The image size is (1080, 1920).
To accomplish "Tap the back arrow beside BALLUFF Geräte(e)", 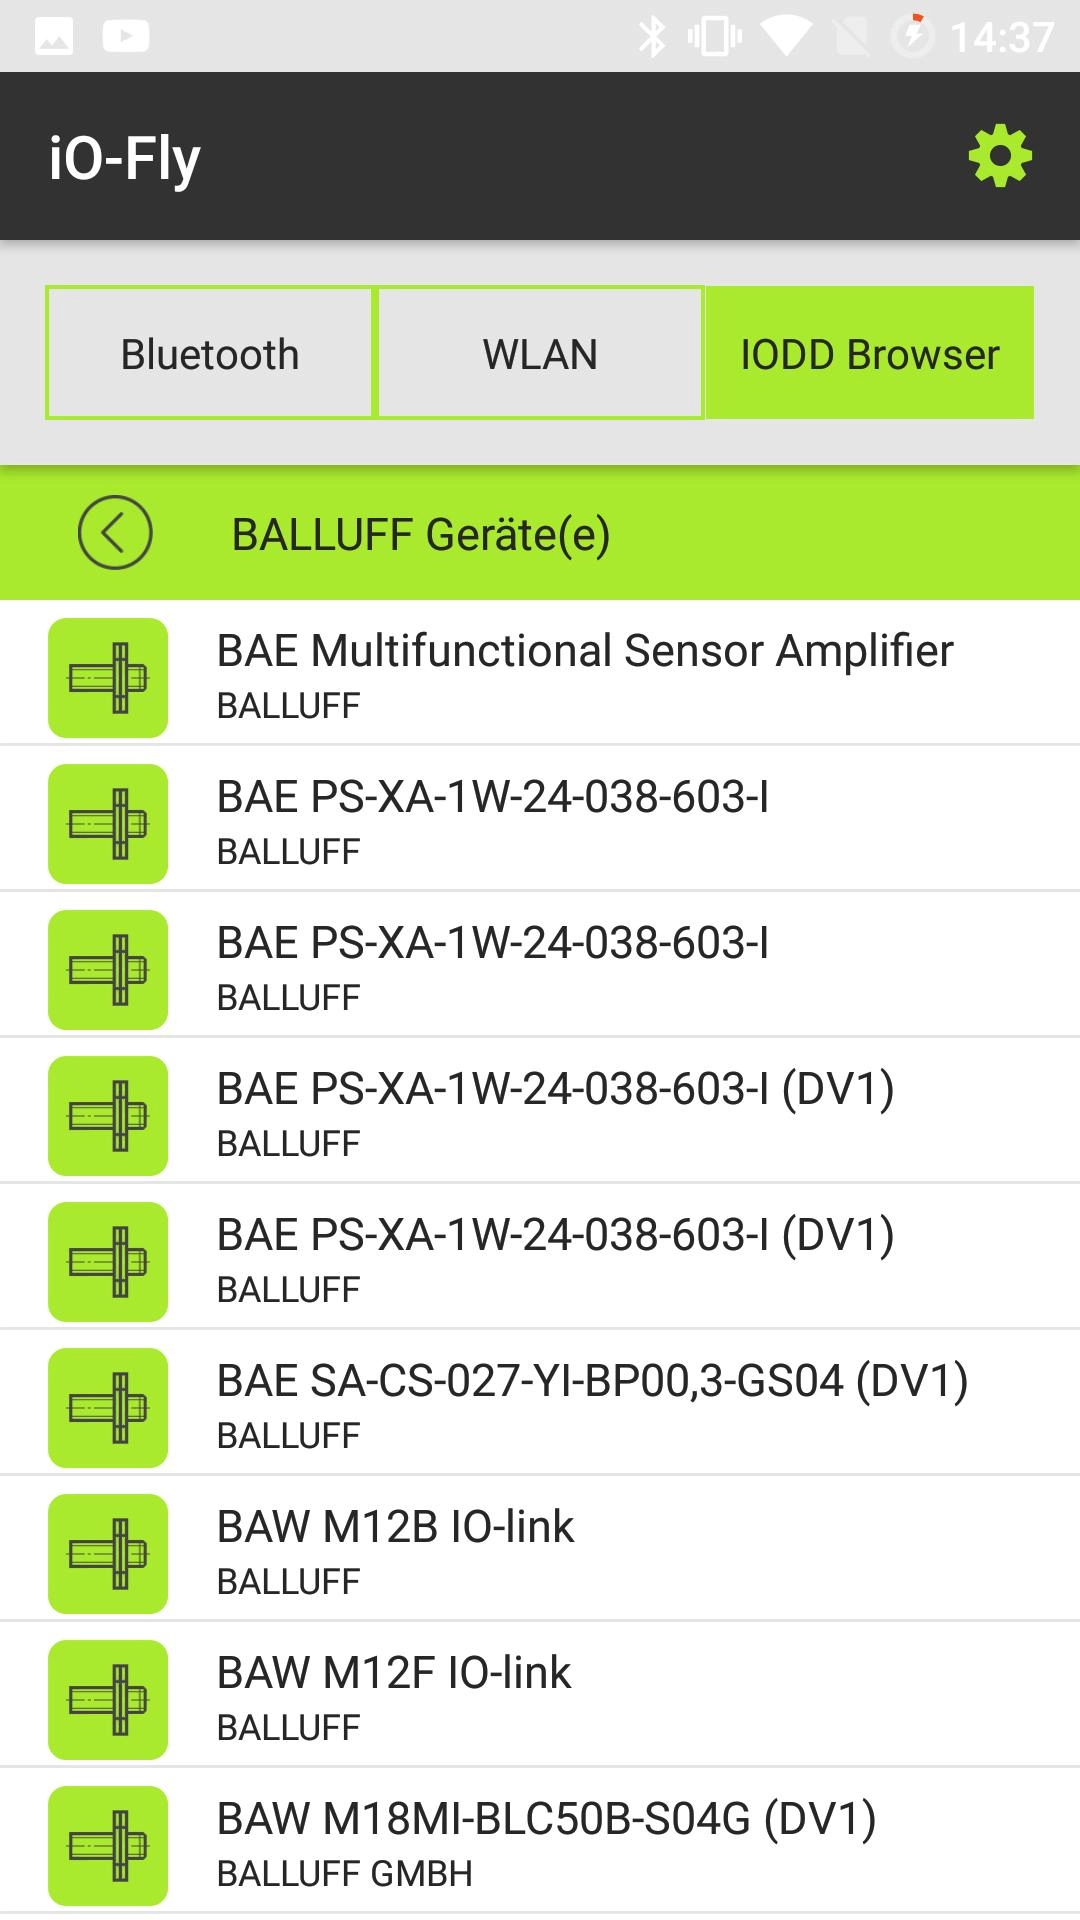I will pos(115,533).
